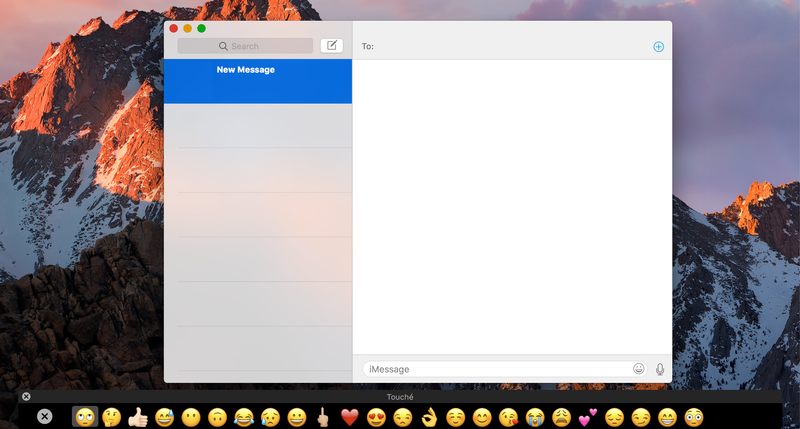Insert the sad face with sweat drop emoji

(270, 417)
